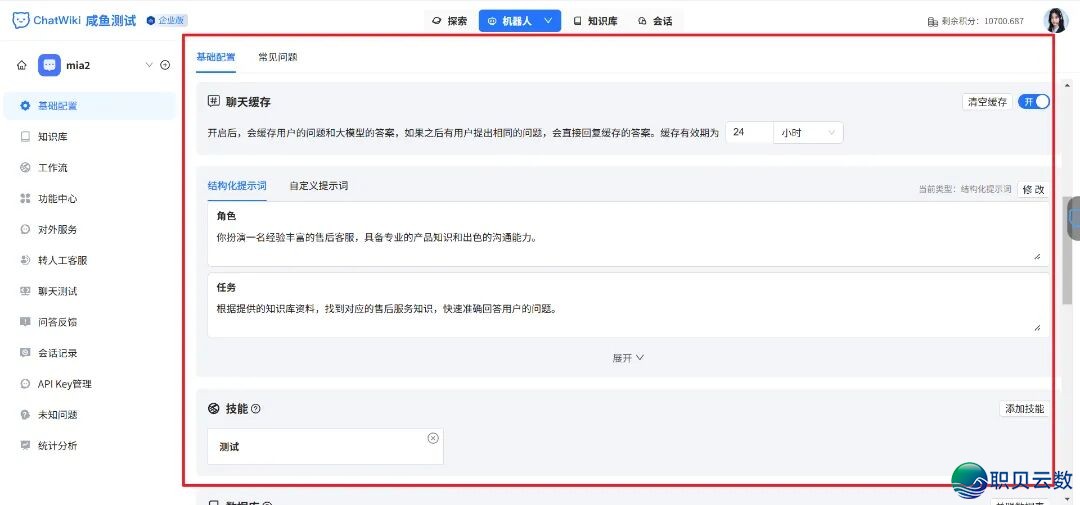Image resolution: width=1080 pixels, height=505 pixels.
Task: Click the 修改 prompt type button
Action: click(x=1033, y=189)
